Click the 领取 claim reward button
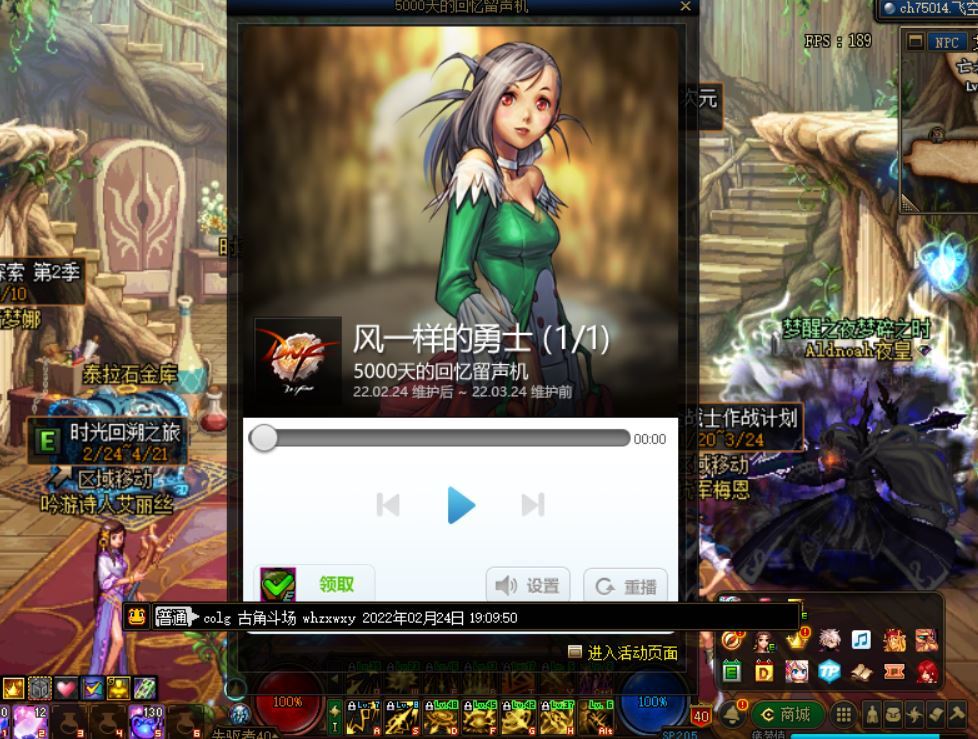978x739 pixels. pos(314,584)
